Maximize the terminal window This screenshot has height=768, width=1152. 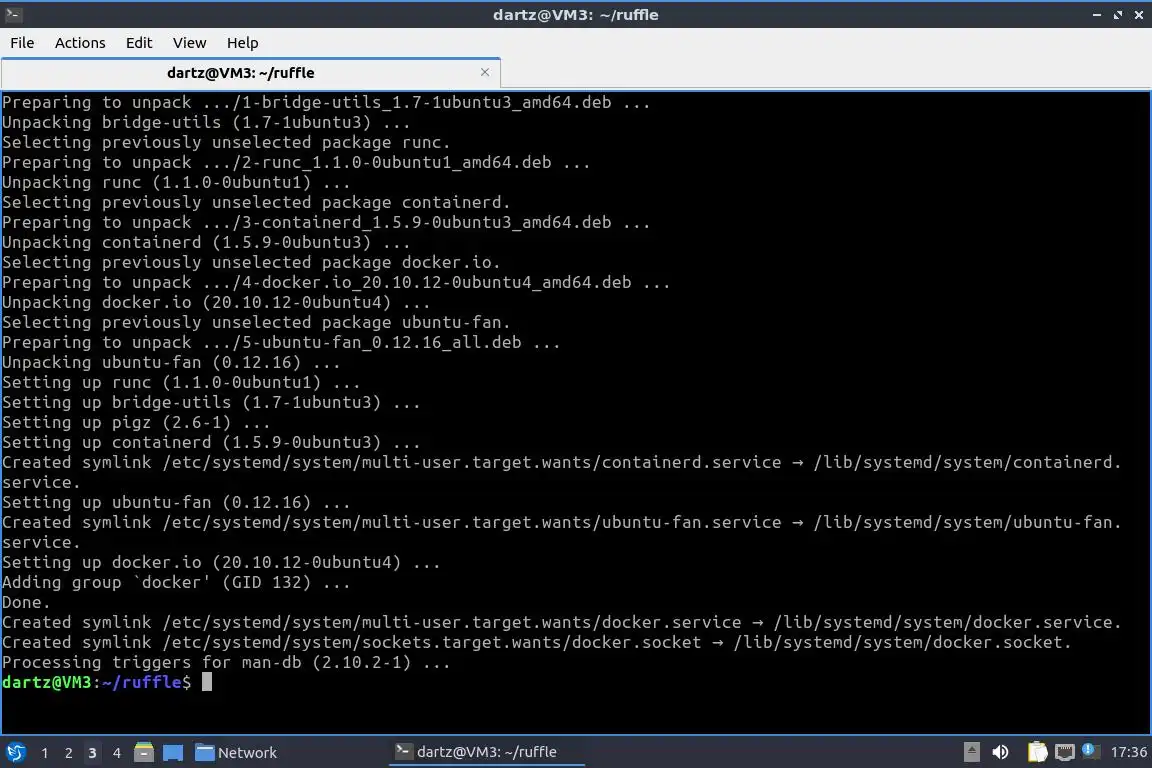pyautogui.click(x=1118, y=15)
